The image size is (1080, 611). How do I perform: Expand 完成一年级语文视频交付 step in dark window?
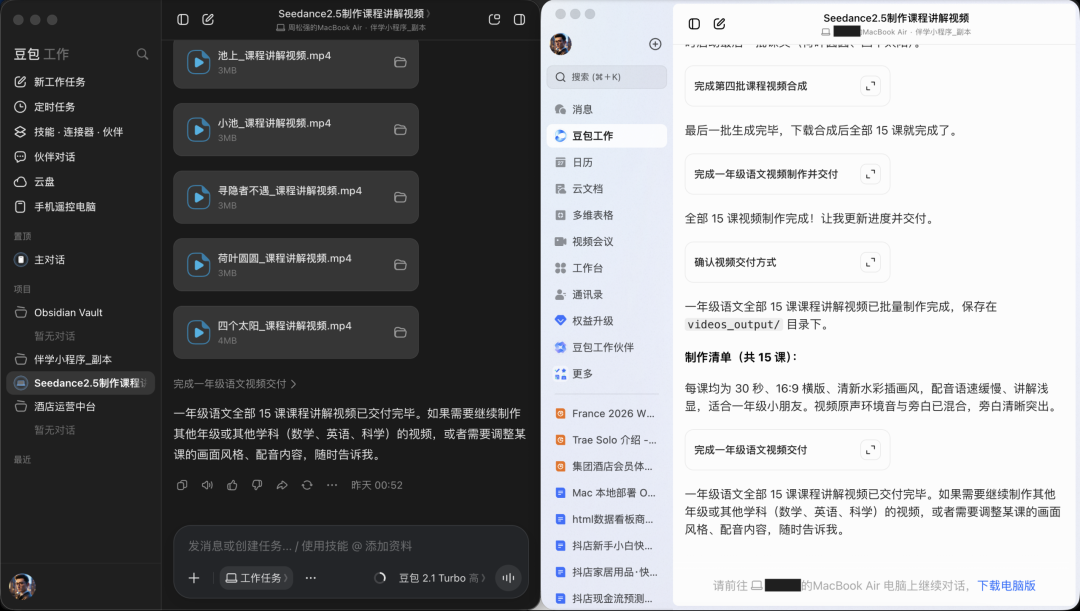tap(235, 384)
